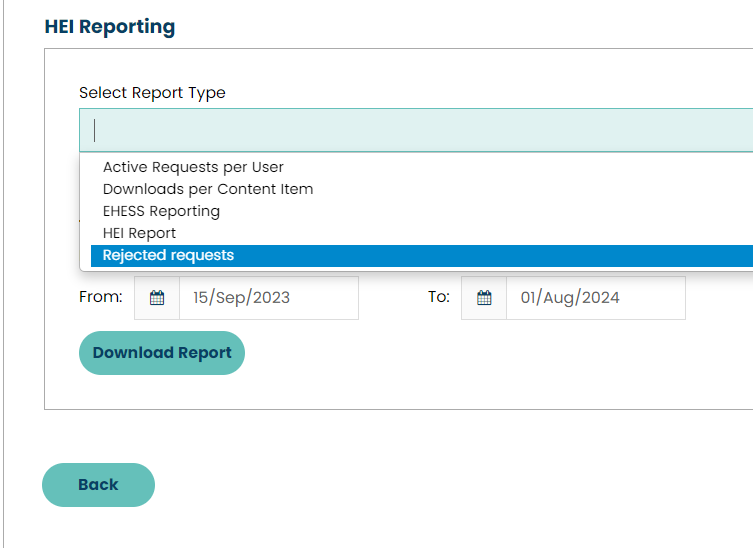Choose Active Requests per User option
Screen dimensions: 753x548
(193, 167)
